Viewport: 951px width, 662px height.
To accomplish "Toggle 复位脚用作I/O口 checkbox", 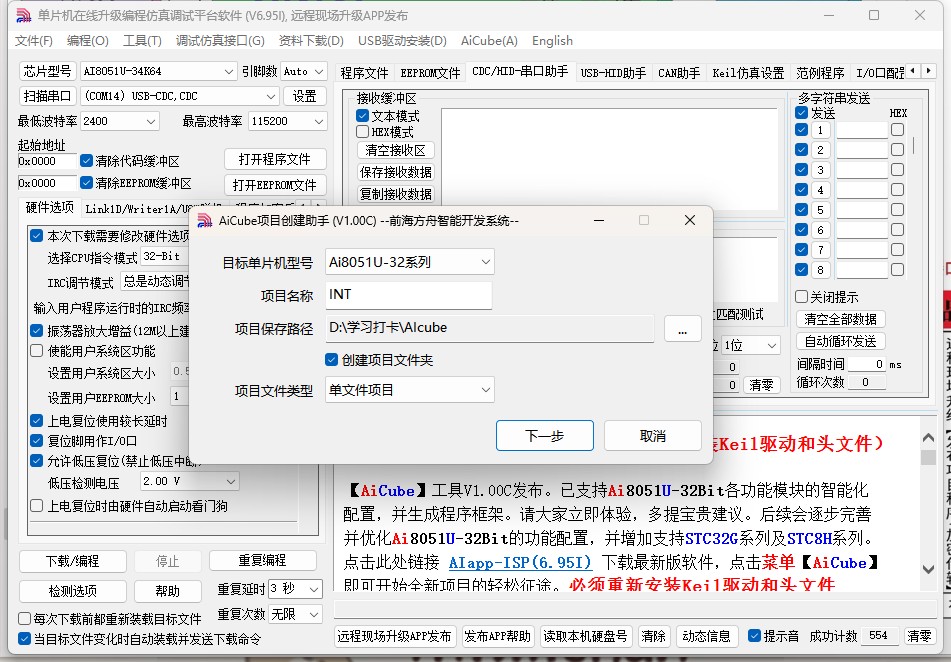I will click(x=36, y=441).
